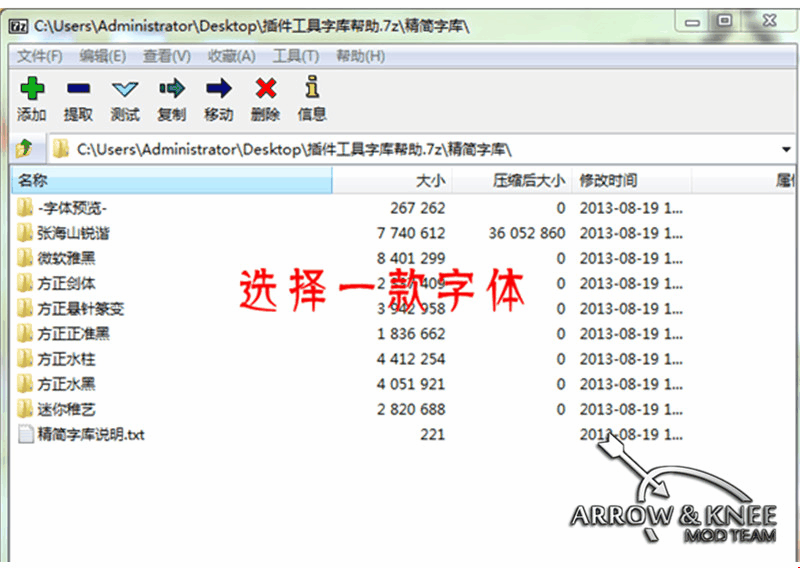Click the Copy (复制) toolbar arrow
The height and width of the screenshot is (568, 800).
coord(172,89)
